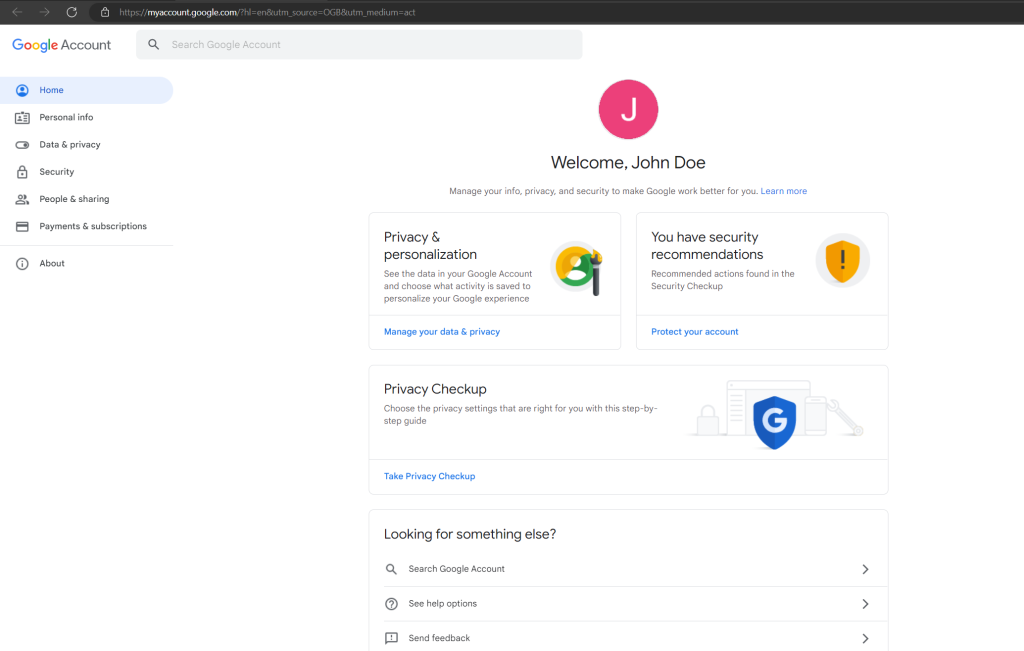Open Security in the sidebar
1024x651 pixels.
pyautogui.click(x=86, y=172)
